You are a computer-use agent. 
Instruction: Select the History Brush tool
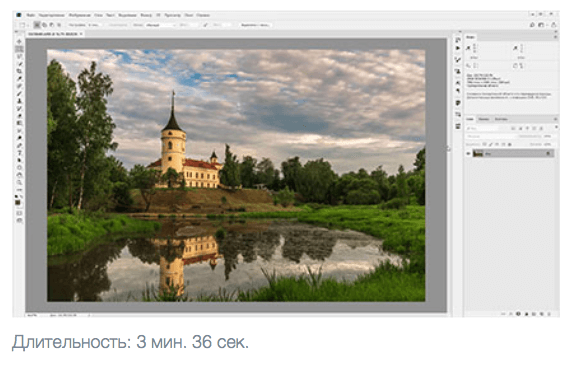(x=19, y=108)
